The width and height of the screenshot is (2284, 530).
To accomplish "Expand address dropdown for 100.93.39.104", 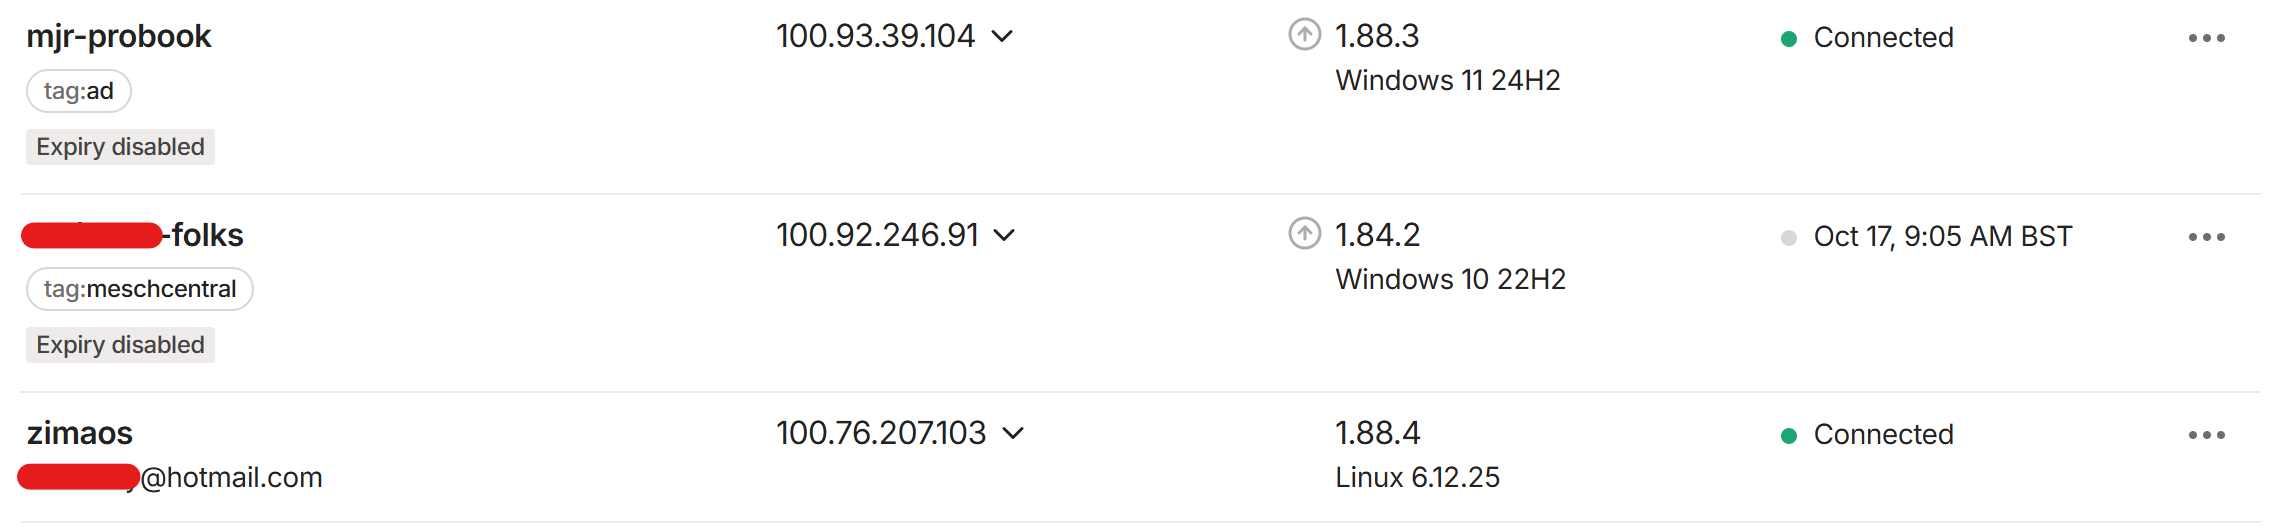I will tap(1002, 37).
